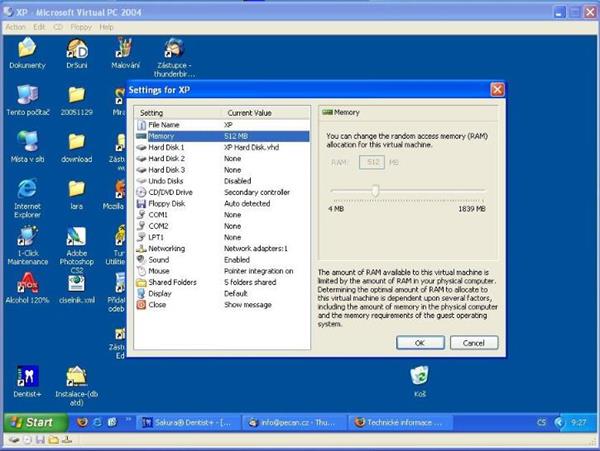Click the RAM slider thumb
This screenshot has width=600, height=451.
tap(375, 190)
